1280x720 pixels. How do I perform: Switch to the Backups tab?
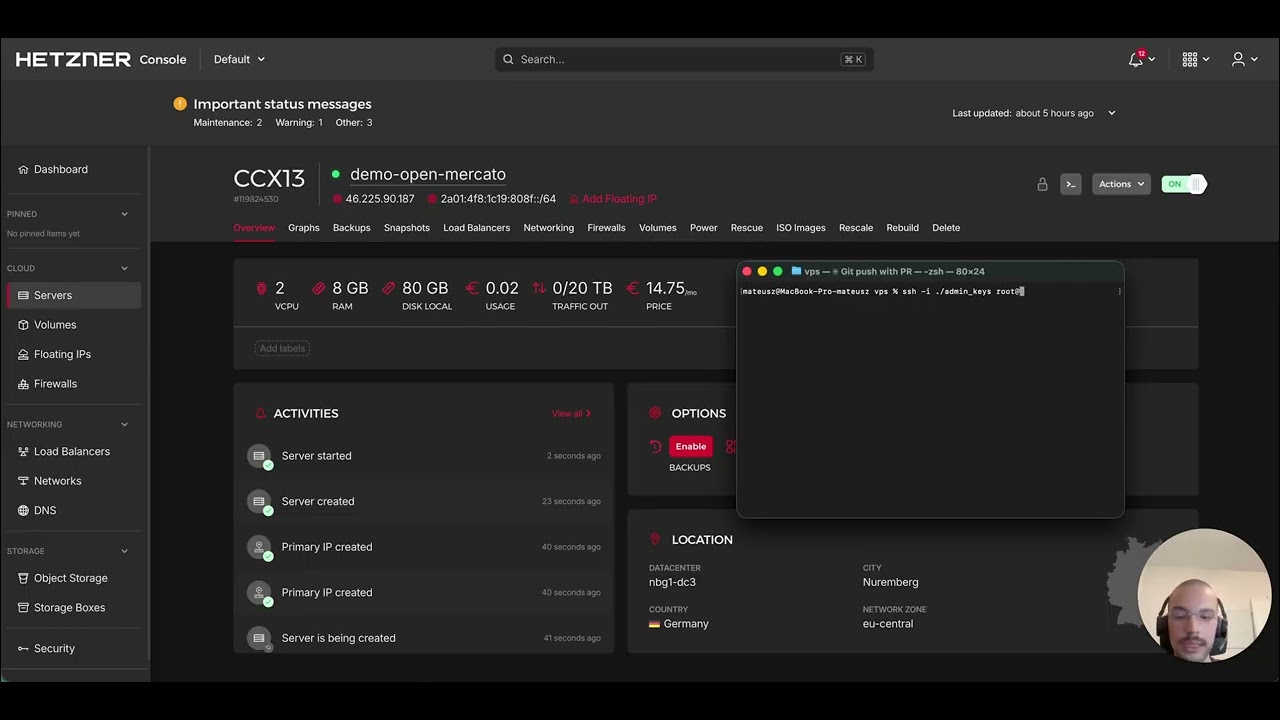coord(351,228)
